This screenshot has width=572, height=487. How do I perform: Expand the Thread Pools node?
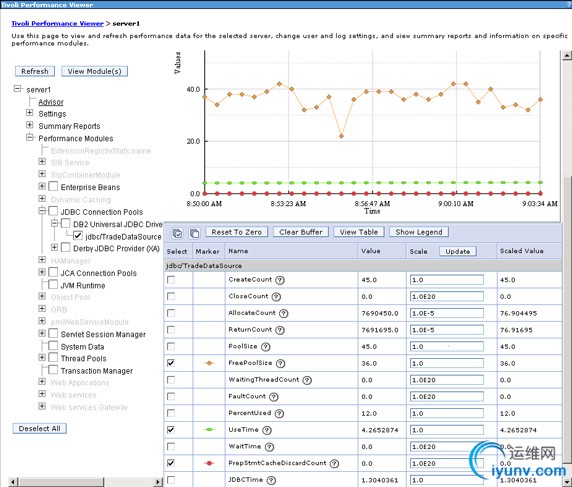point(42,357)
